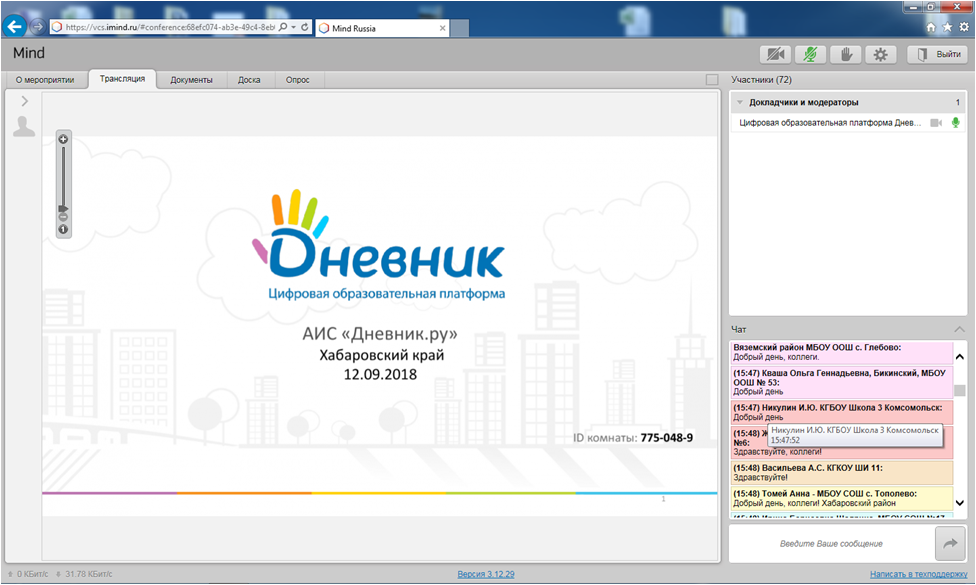
Task: Open the Опрос tab
Action: tap(298, 80)
